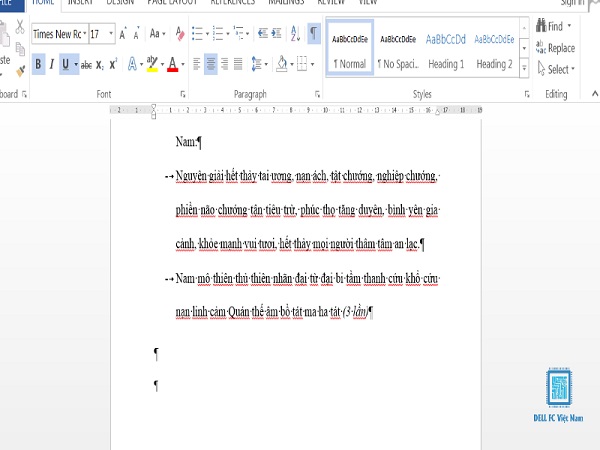This screenshot has width=600, height=450.
Task: Open the font size dropdown
Action: click(111, 34)
